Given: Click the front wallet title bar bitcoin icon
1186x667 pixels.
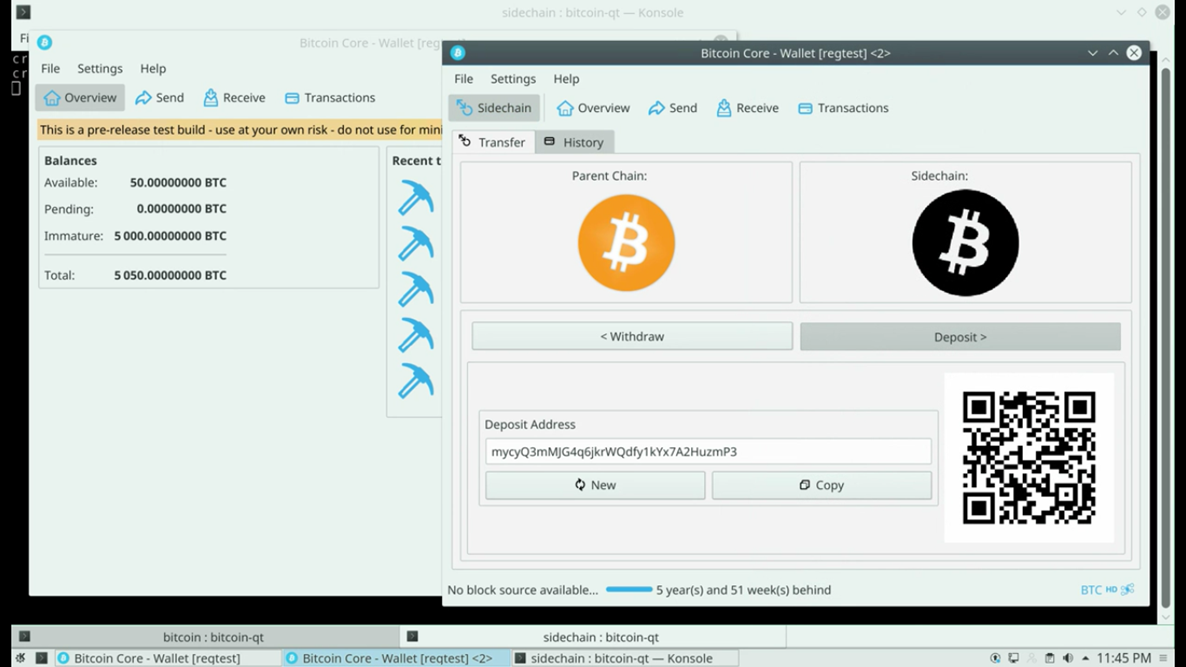Looking at the screenshot, I should pyautogui.click(x=458, y=53).
